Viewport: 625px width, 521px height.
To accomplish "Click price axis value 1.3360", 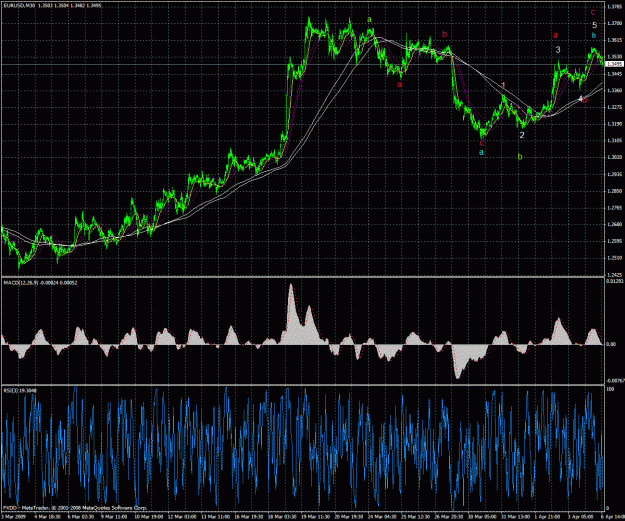I will pos(614,90).
